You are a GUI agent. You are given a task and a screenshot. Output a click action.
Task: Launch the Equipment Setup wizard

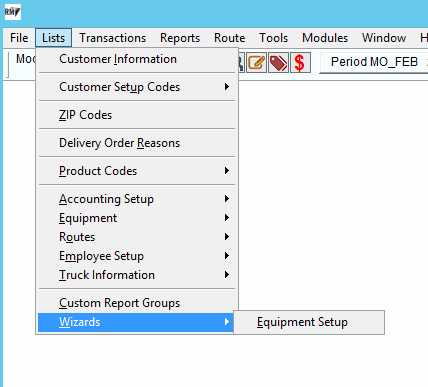point(309,322)
